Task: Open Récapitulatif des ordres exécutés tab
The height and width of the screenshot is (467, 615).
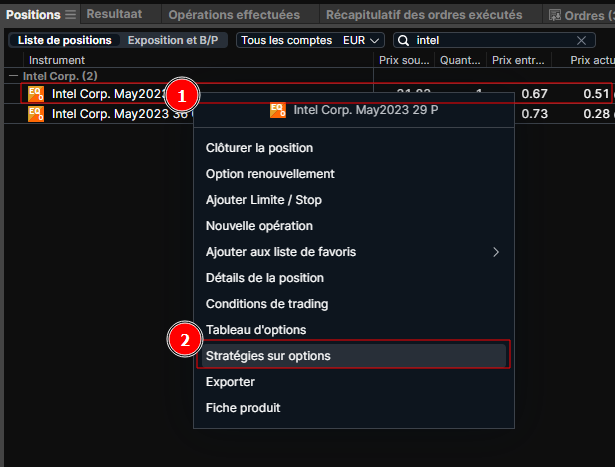Action: coord(424,15)
